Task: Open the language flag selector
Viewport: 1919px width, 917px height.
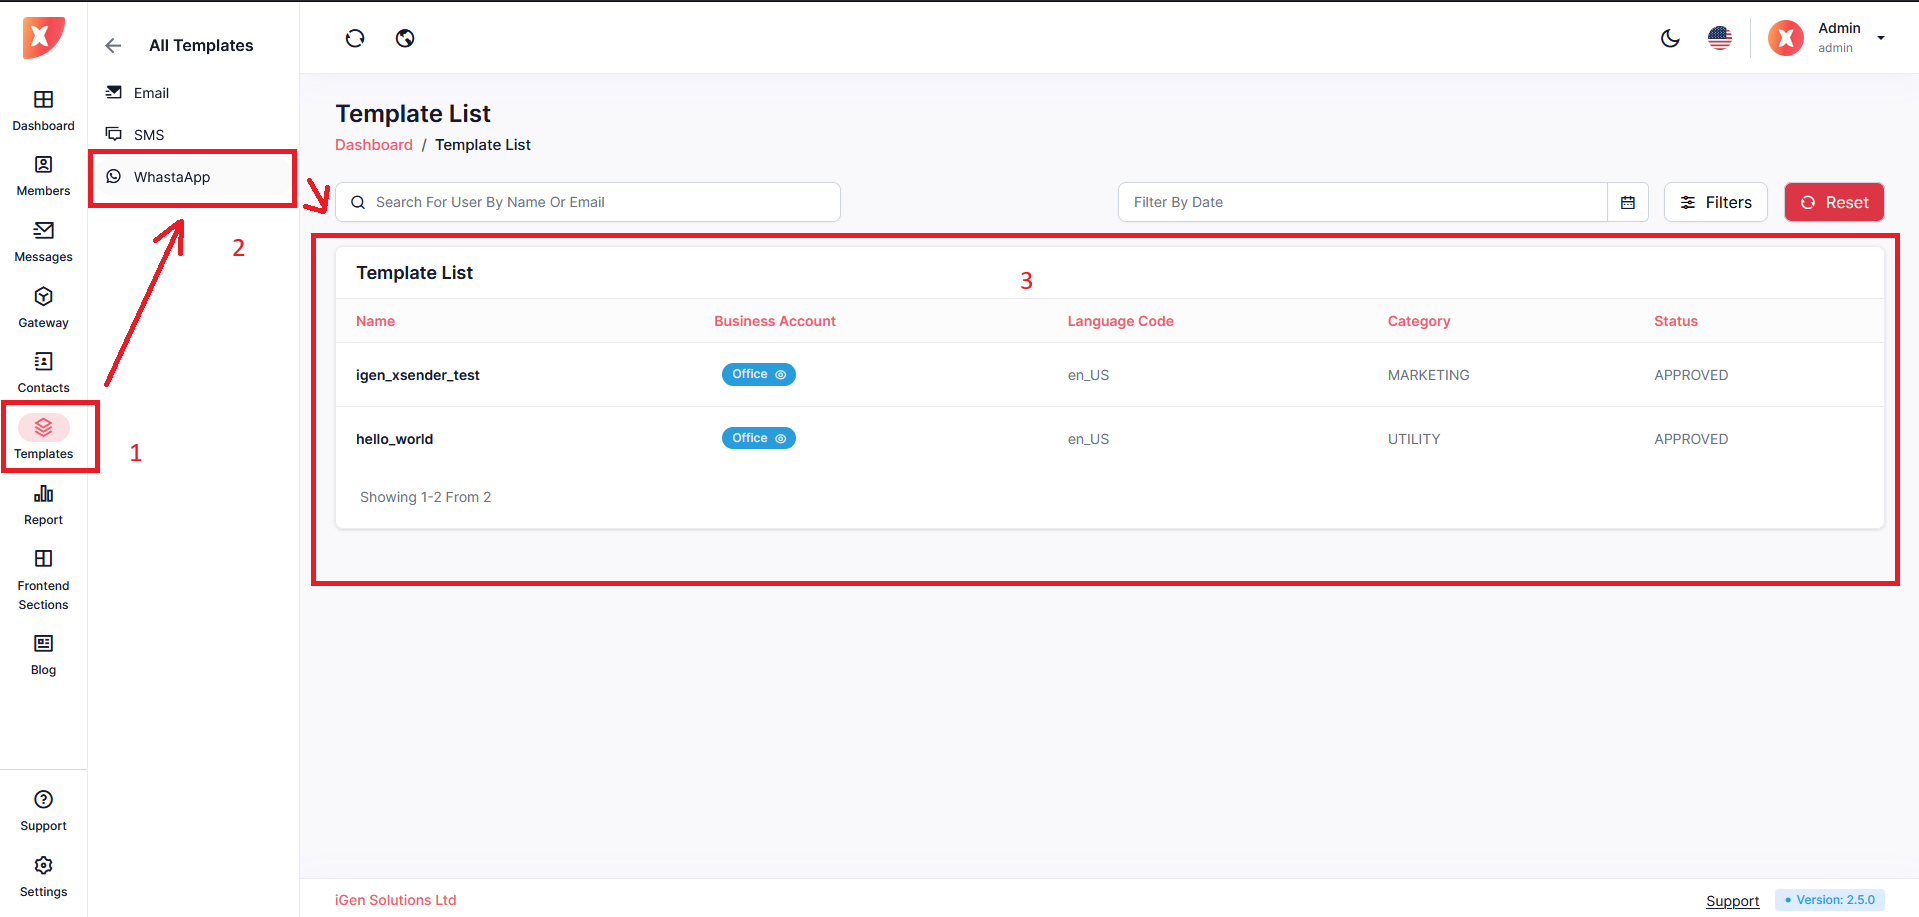Action: (x=1719, y=38)
